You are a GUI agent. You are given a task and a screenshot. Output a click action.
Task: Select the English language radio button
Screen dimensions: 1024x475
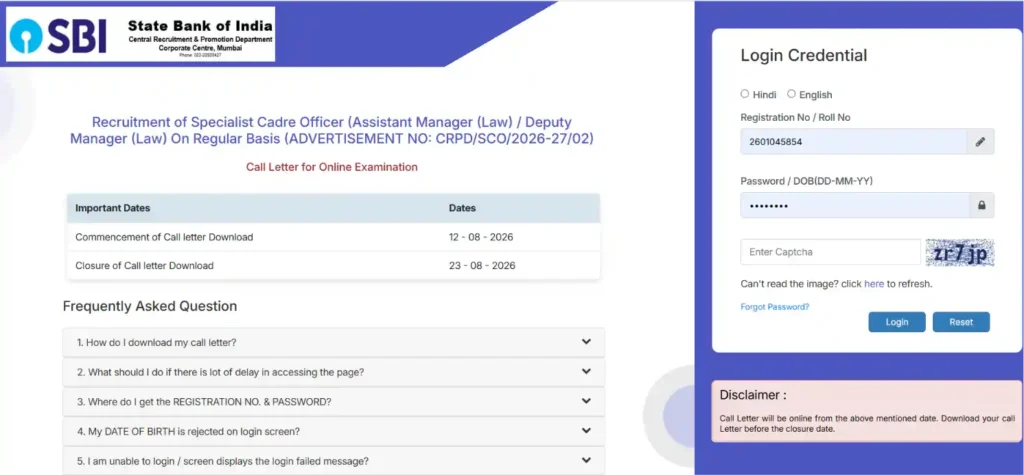[x=792, y=94]
